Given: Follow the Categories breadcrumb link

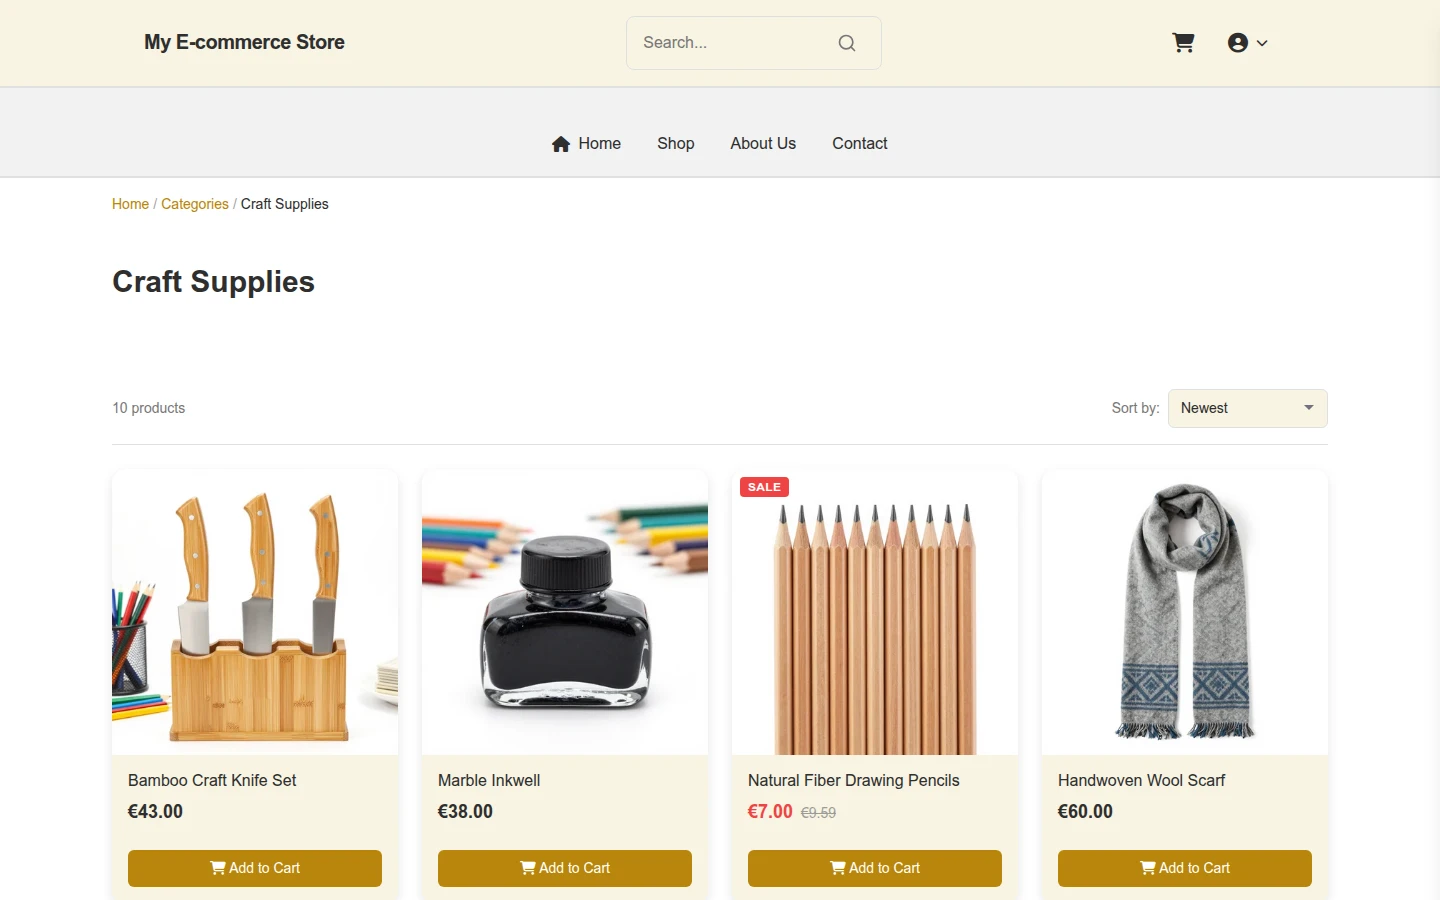Looking at the screenshot, I should tap(195, 204).
